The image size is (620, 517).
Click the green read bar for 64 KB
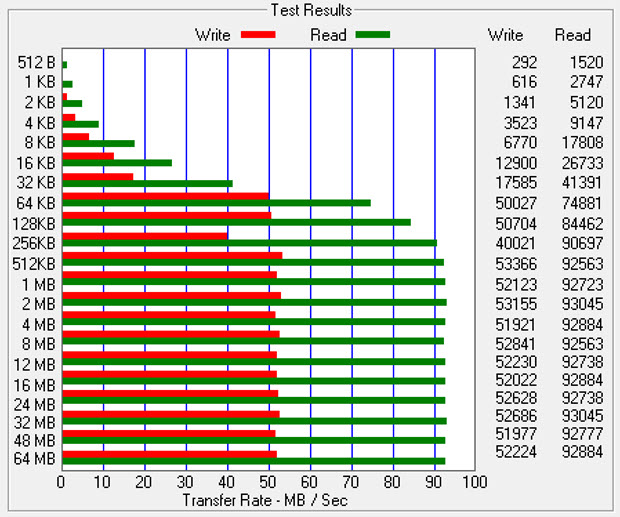[216, 203]
